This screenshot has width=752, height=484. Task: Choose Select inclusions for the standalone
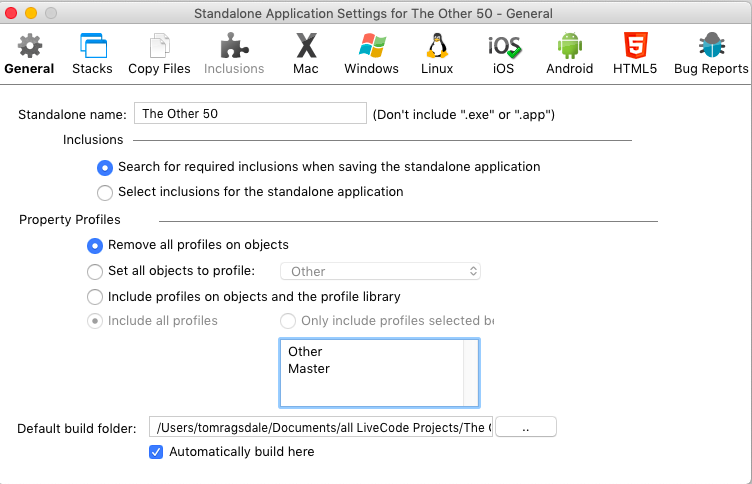[105, 192]
